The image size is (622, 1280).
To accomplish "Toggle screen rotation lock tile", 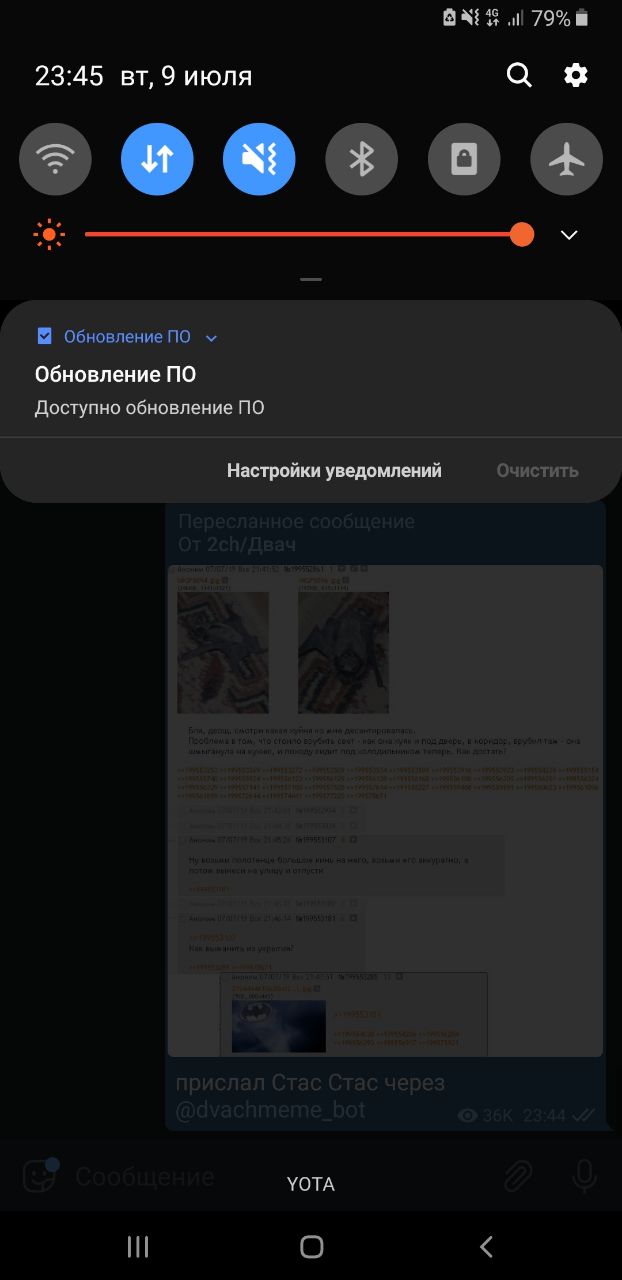I will pyautogui.click(x=464, y=159).
